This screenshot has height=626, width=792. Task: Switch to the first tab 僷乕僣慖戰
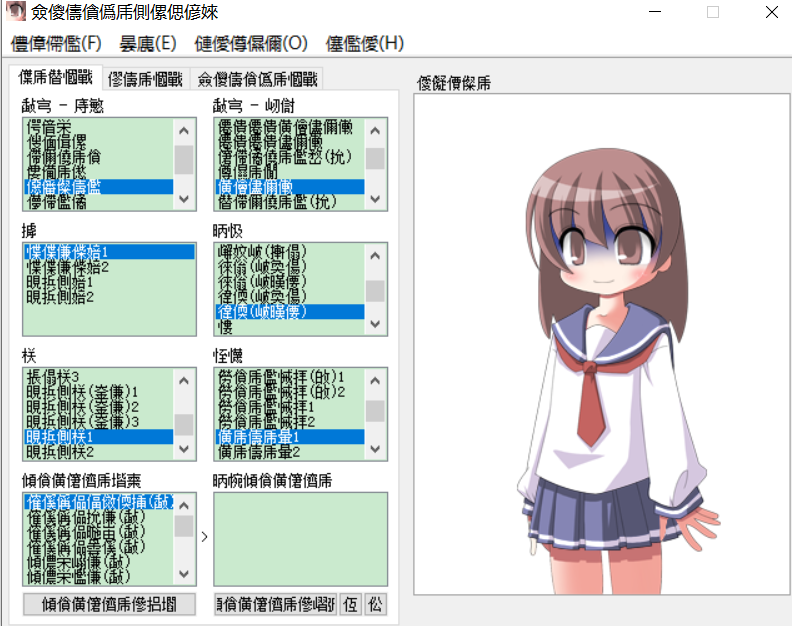[x=56, y=77]
